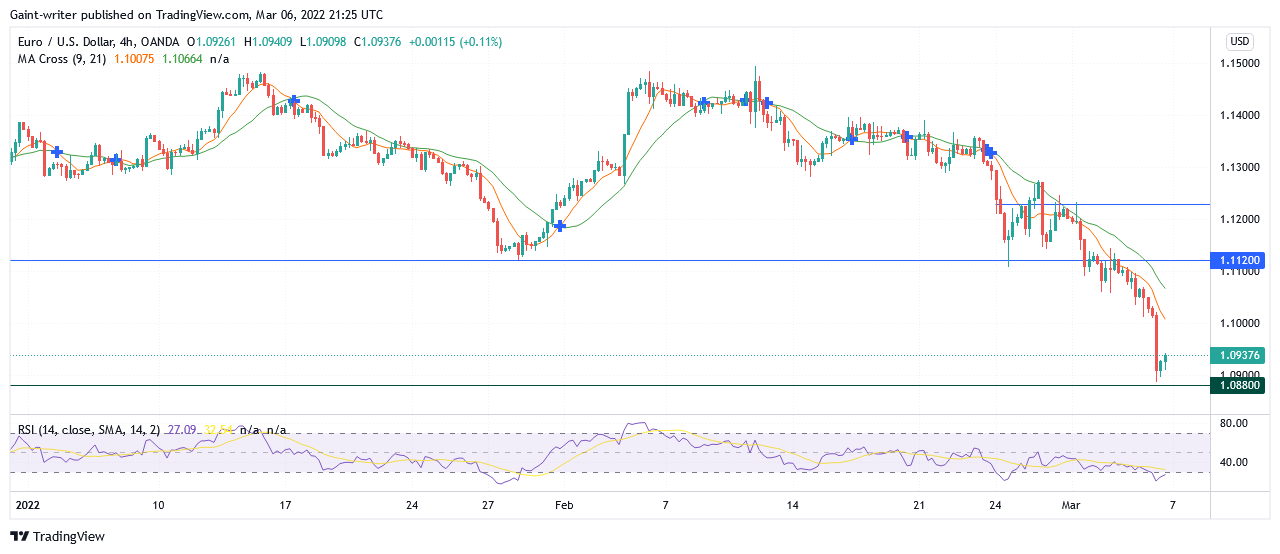Click the low price value 1.09098
Screen dimensions: 1280x554
tap(328, 42)
